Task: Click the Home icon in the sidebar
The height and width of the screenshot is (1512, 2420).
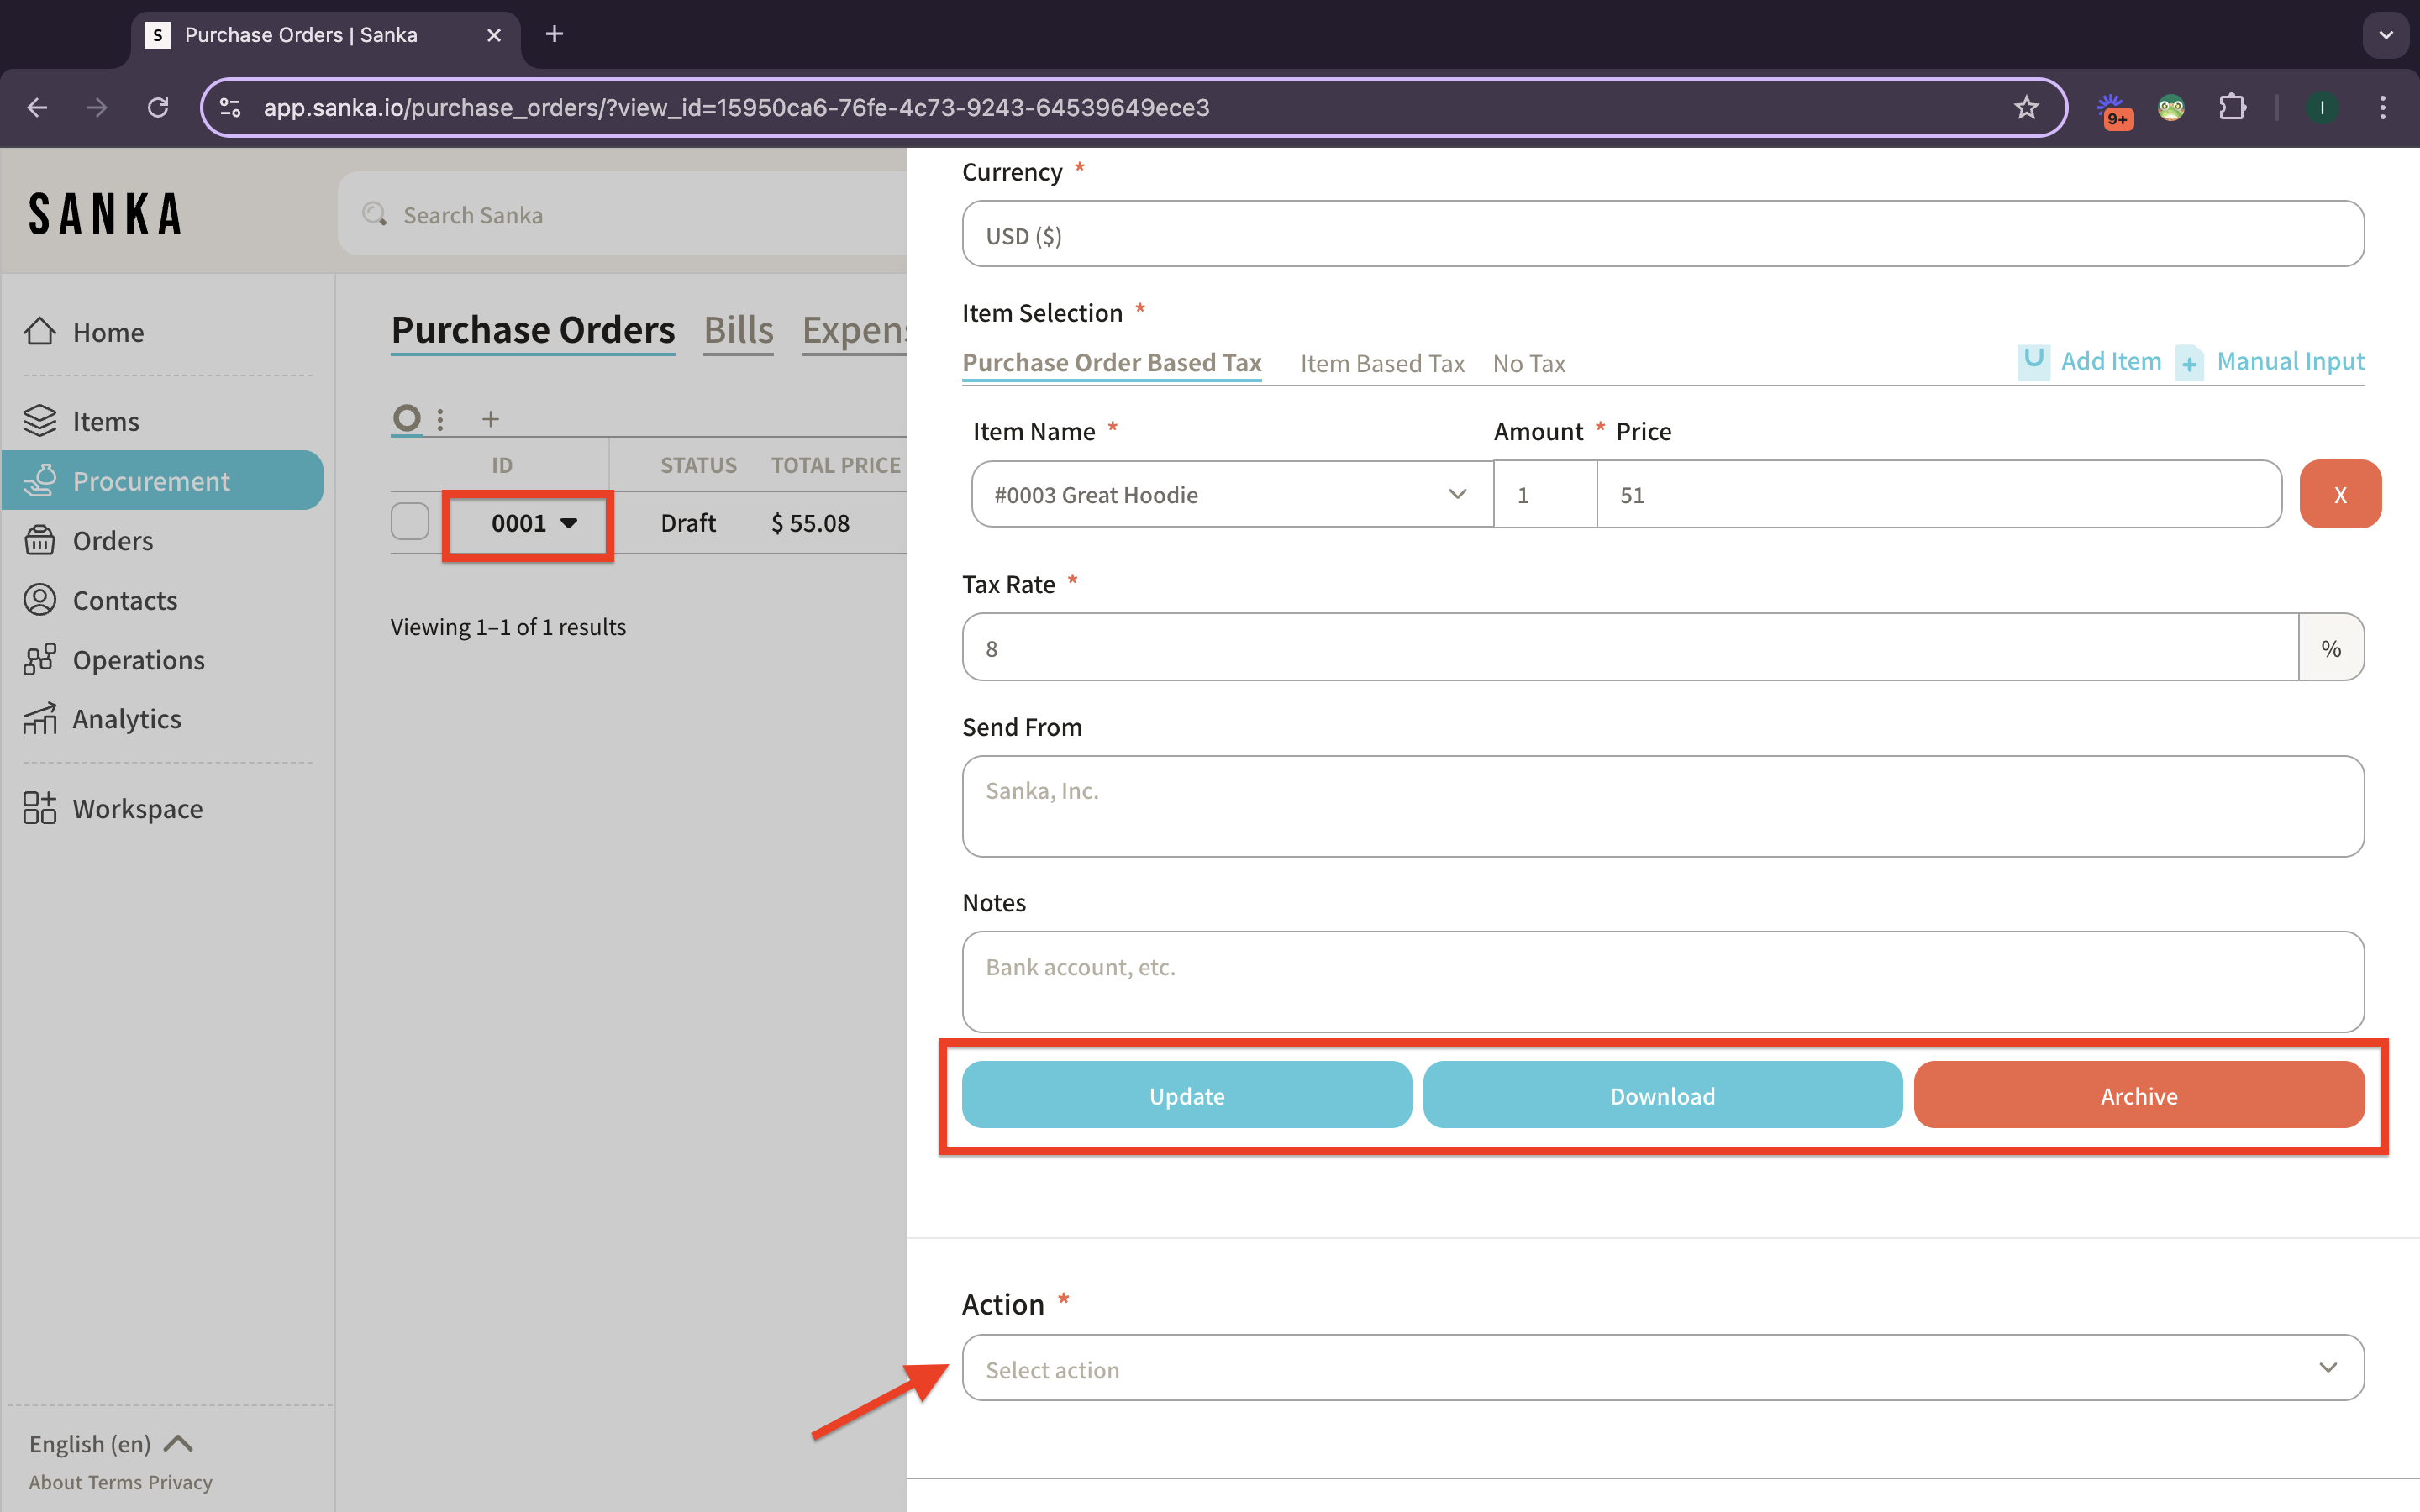Action: (40, 331)
